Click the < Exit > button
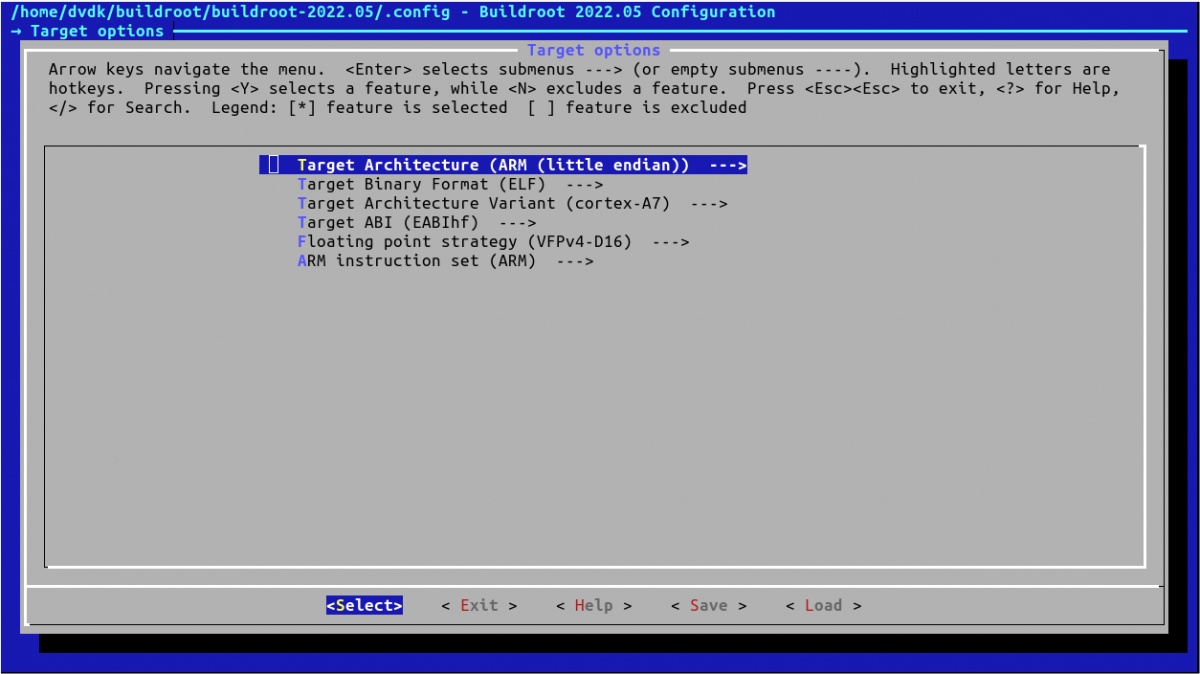The width and height of the screenshot is (1200, 674). point(479,605)
